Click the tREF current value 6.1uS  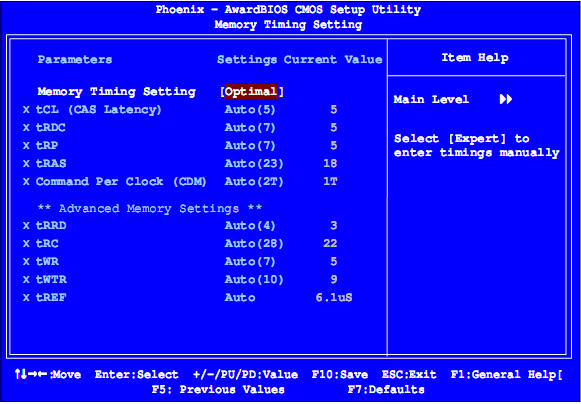[332, 298]
